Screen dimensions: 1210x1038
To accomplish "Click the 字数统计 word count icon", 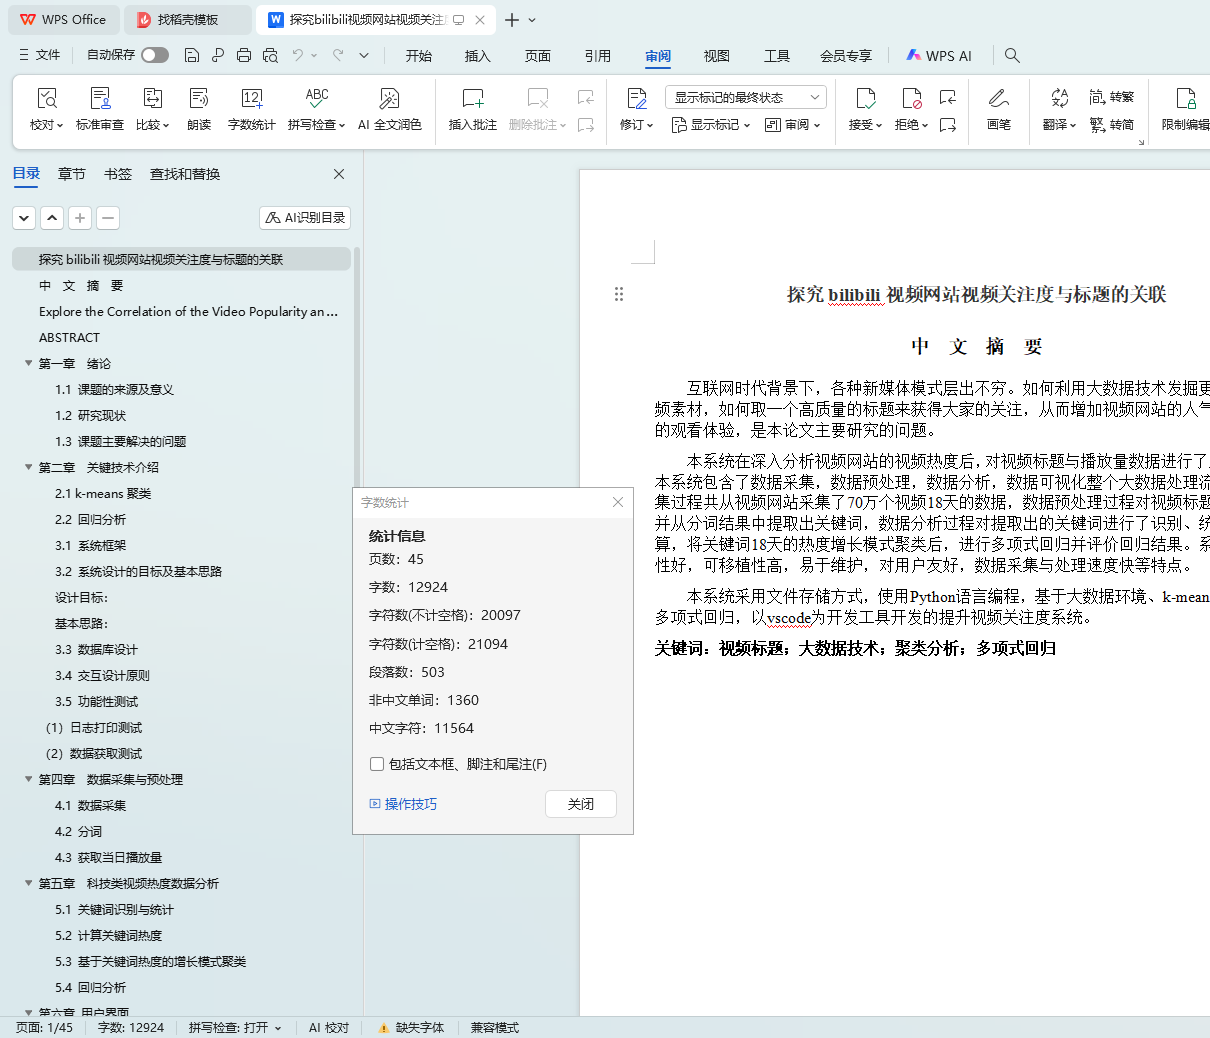I will [x=251, y=99].
